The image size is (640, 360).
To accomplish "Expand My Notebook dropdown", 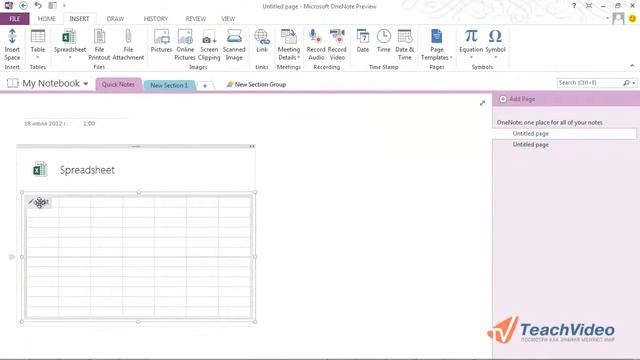I will [86, 84].
